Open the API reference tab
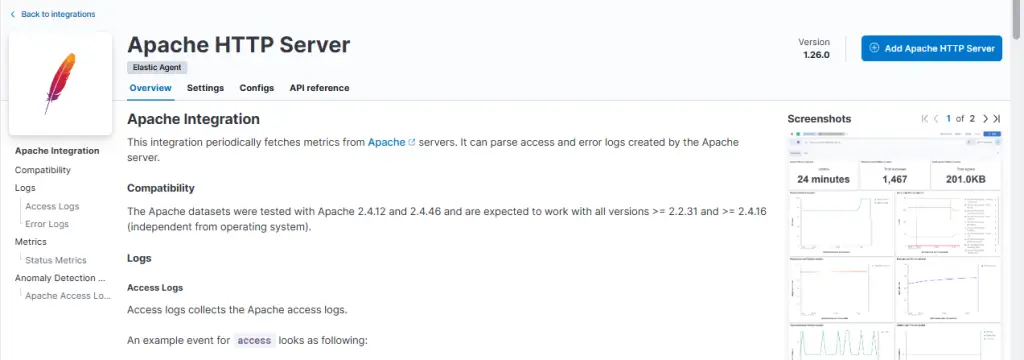Image resolution: width=1024 pixels, height=360 pixels. coord(319,88)
